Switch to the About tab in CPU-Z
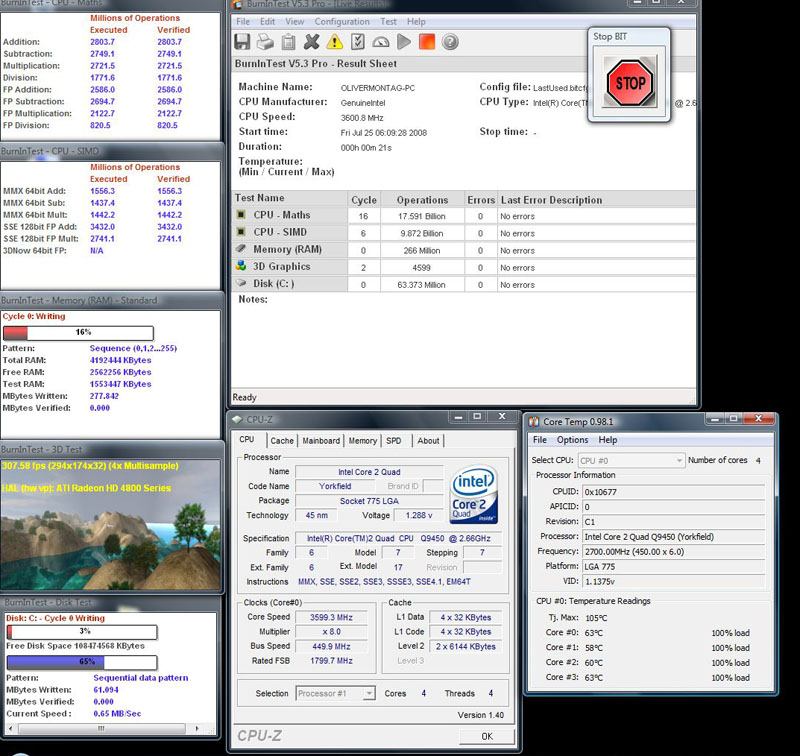This screenshot has width=800, height=756. click(428, 441)
